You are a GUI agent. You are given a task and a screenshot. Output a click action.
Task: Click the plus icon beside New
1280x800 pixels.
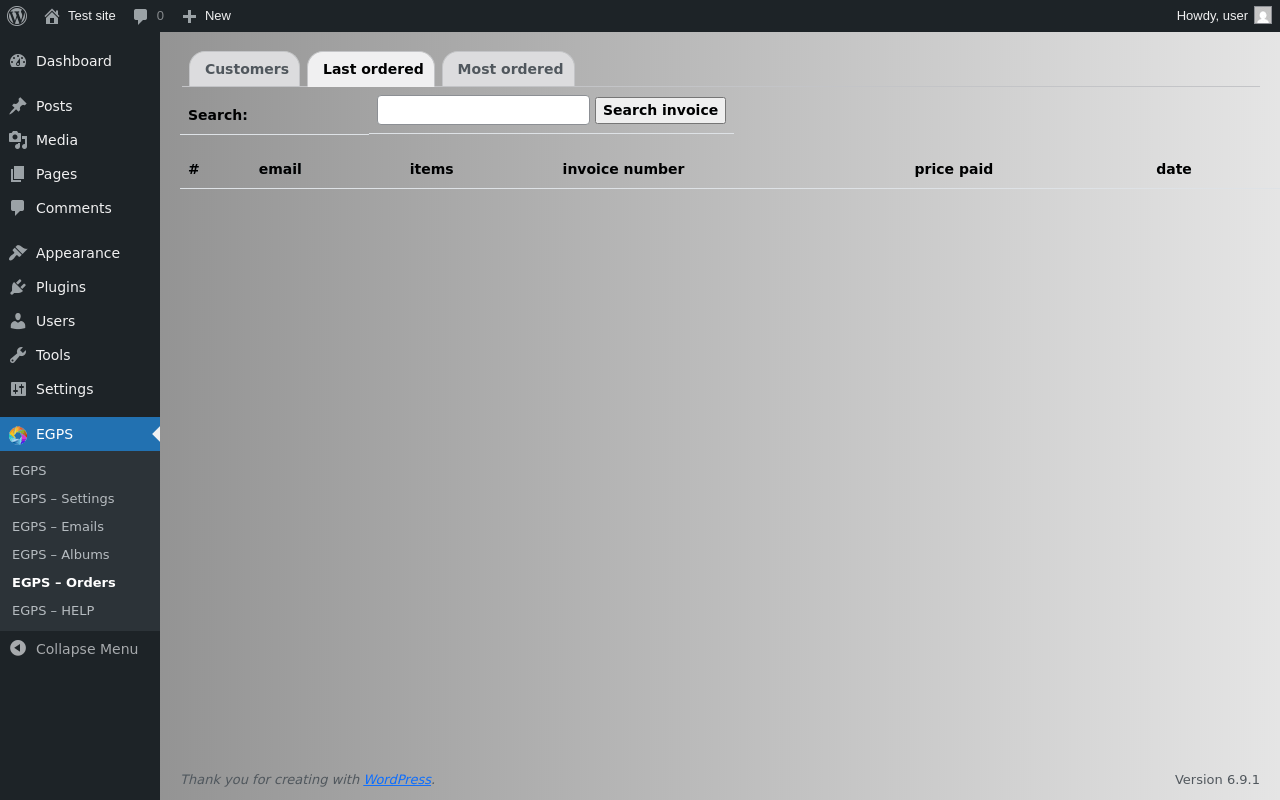(x=189, y=16)
